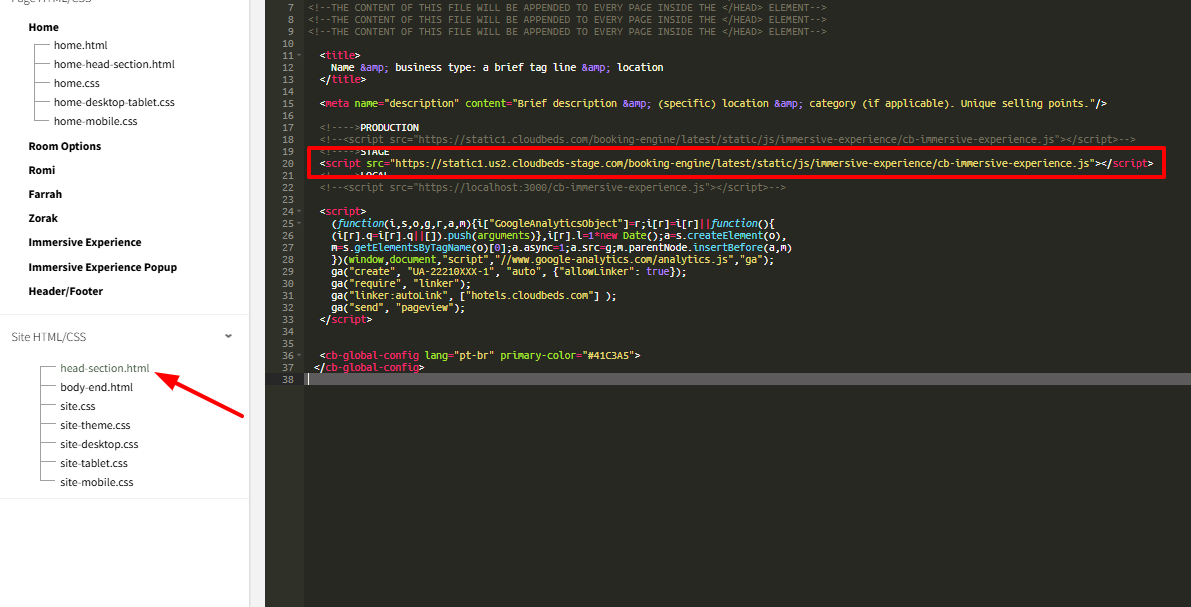This screenshot has width=1191, height=607.
Task: Select the Header/Footer page entry
Action: point(65,291)
